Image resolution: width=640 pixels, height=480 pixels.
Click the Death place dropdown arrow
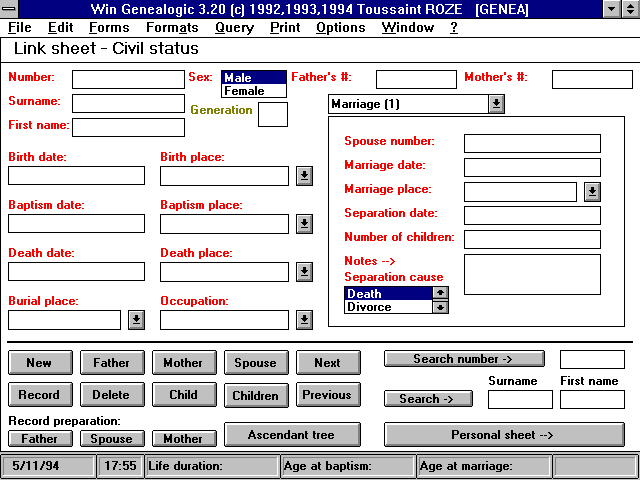tap(305, 272)
